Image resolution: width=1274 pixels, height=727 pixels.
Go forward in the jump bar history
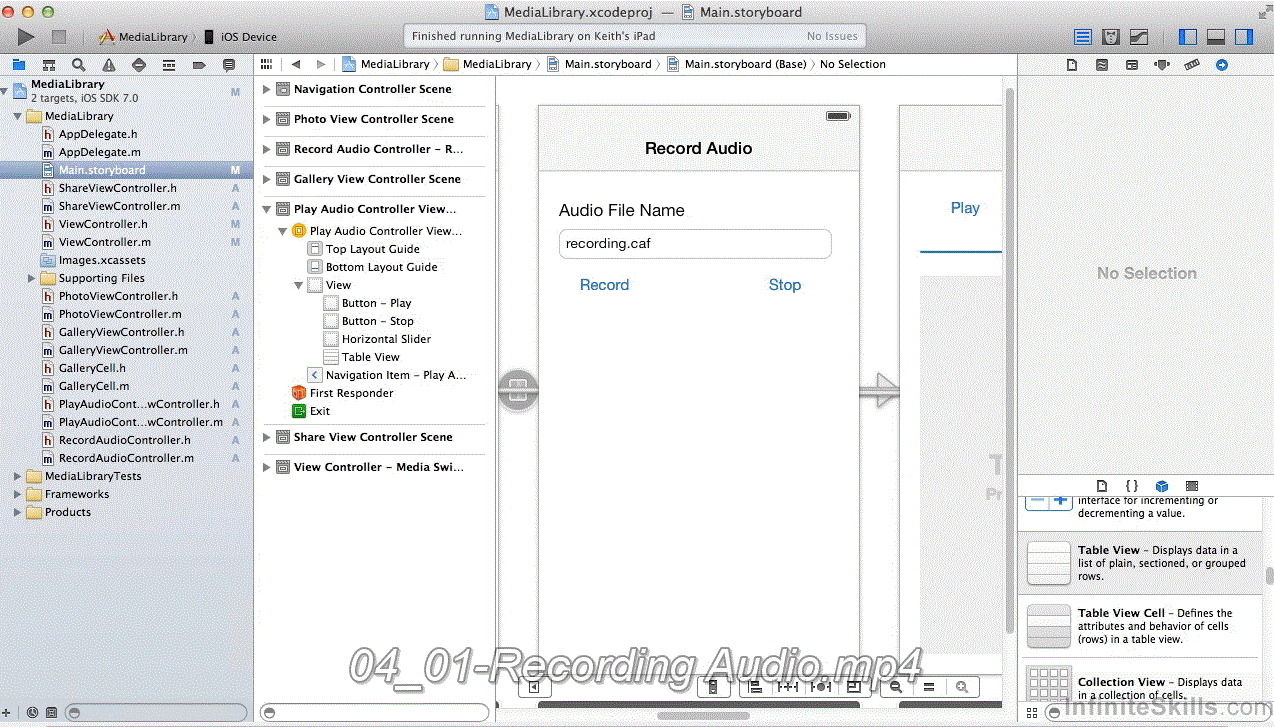321,64
